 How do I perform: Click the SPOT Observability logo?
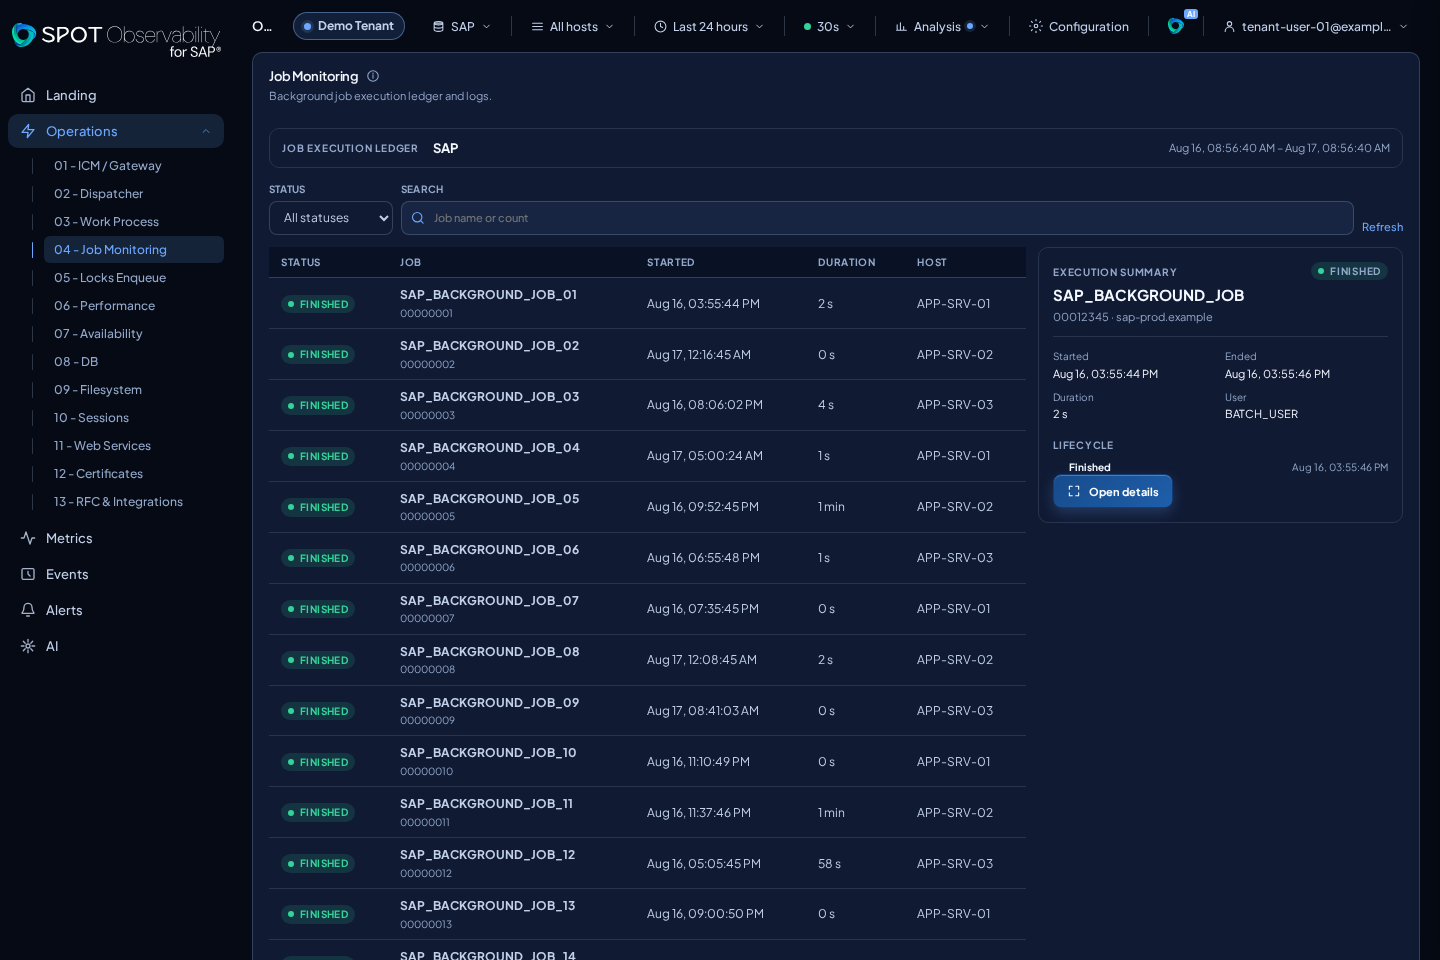coord(116,40)
